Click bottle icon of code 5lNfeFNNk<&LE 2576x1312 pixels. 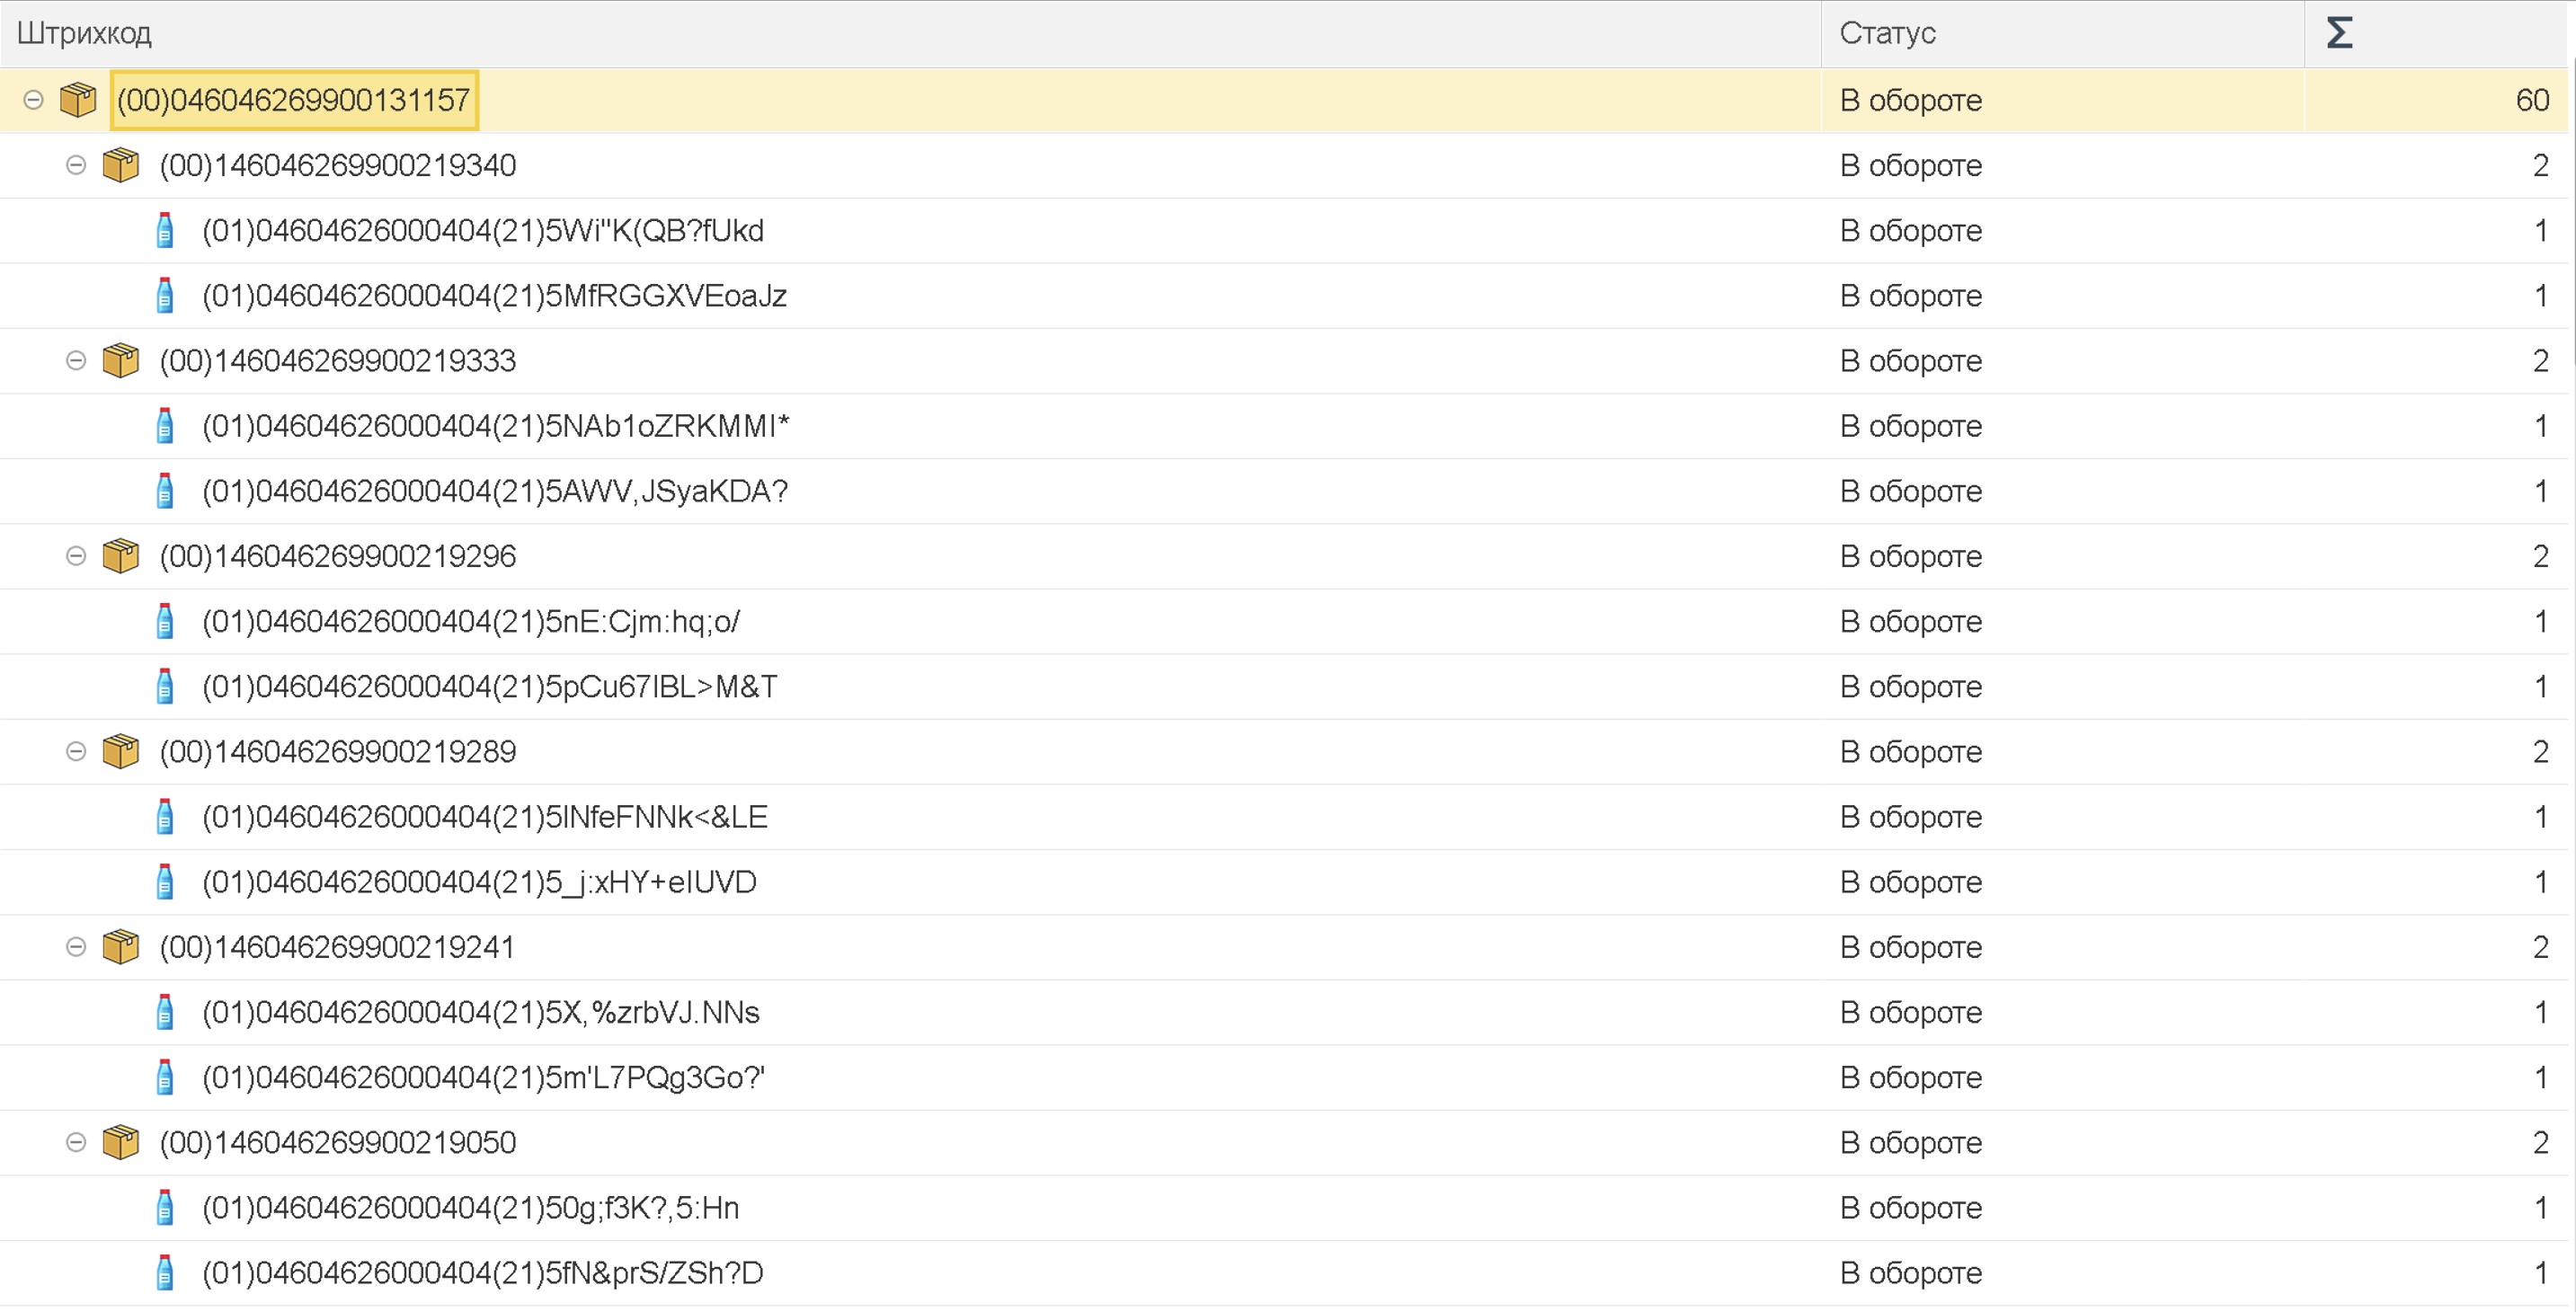pos(165,817)
